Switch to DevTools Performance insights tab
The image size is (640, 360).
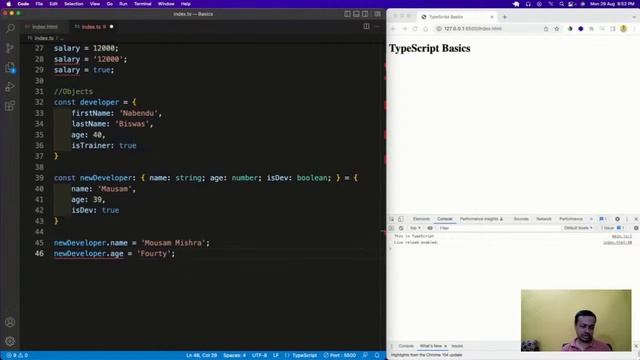click(481, 219)
